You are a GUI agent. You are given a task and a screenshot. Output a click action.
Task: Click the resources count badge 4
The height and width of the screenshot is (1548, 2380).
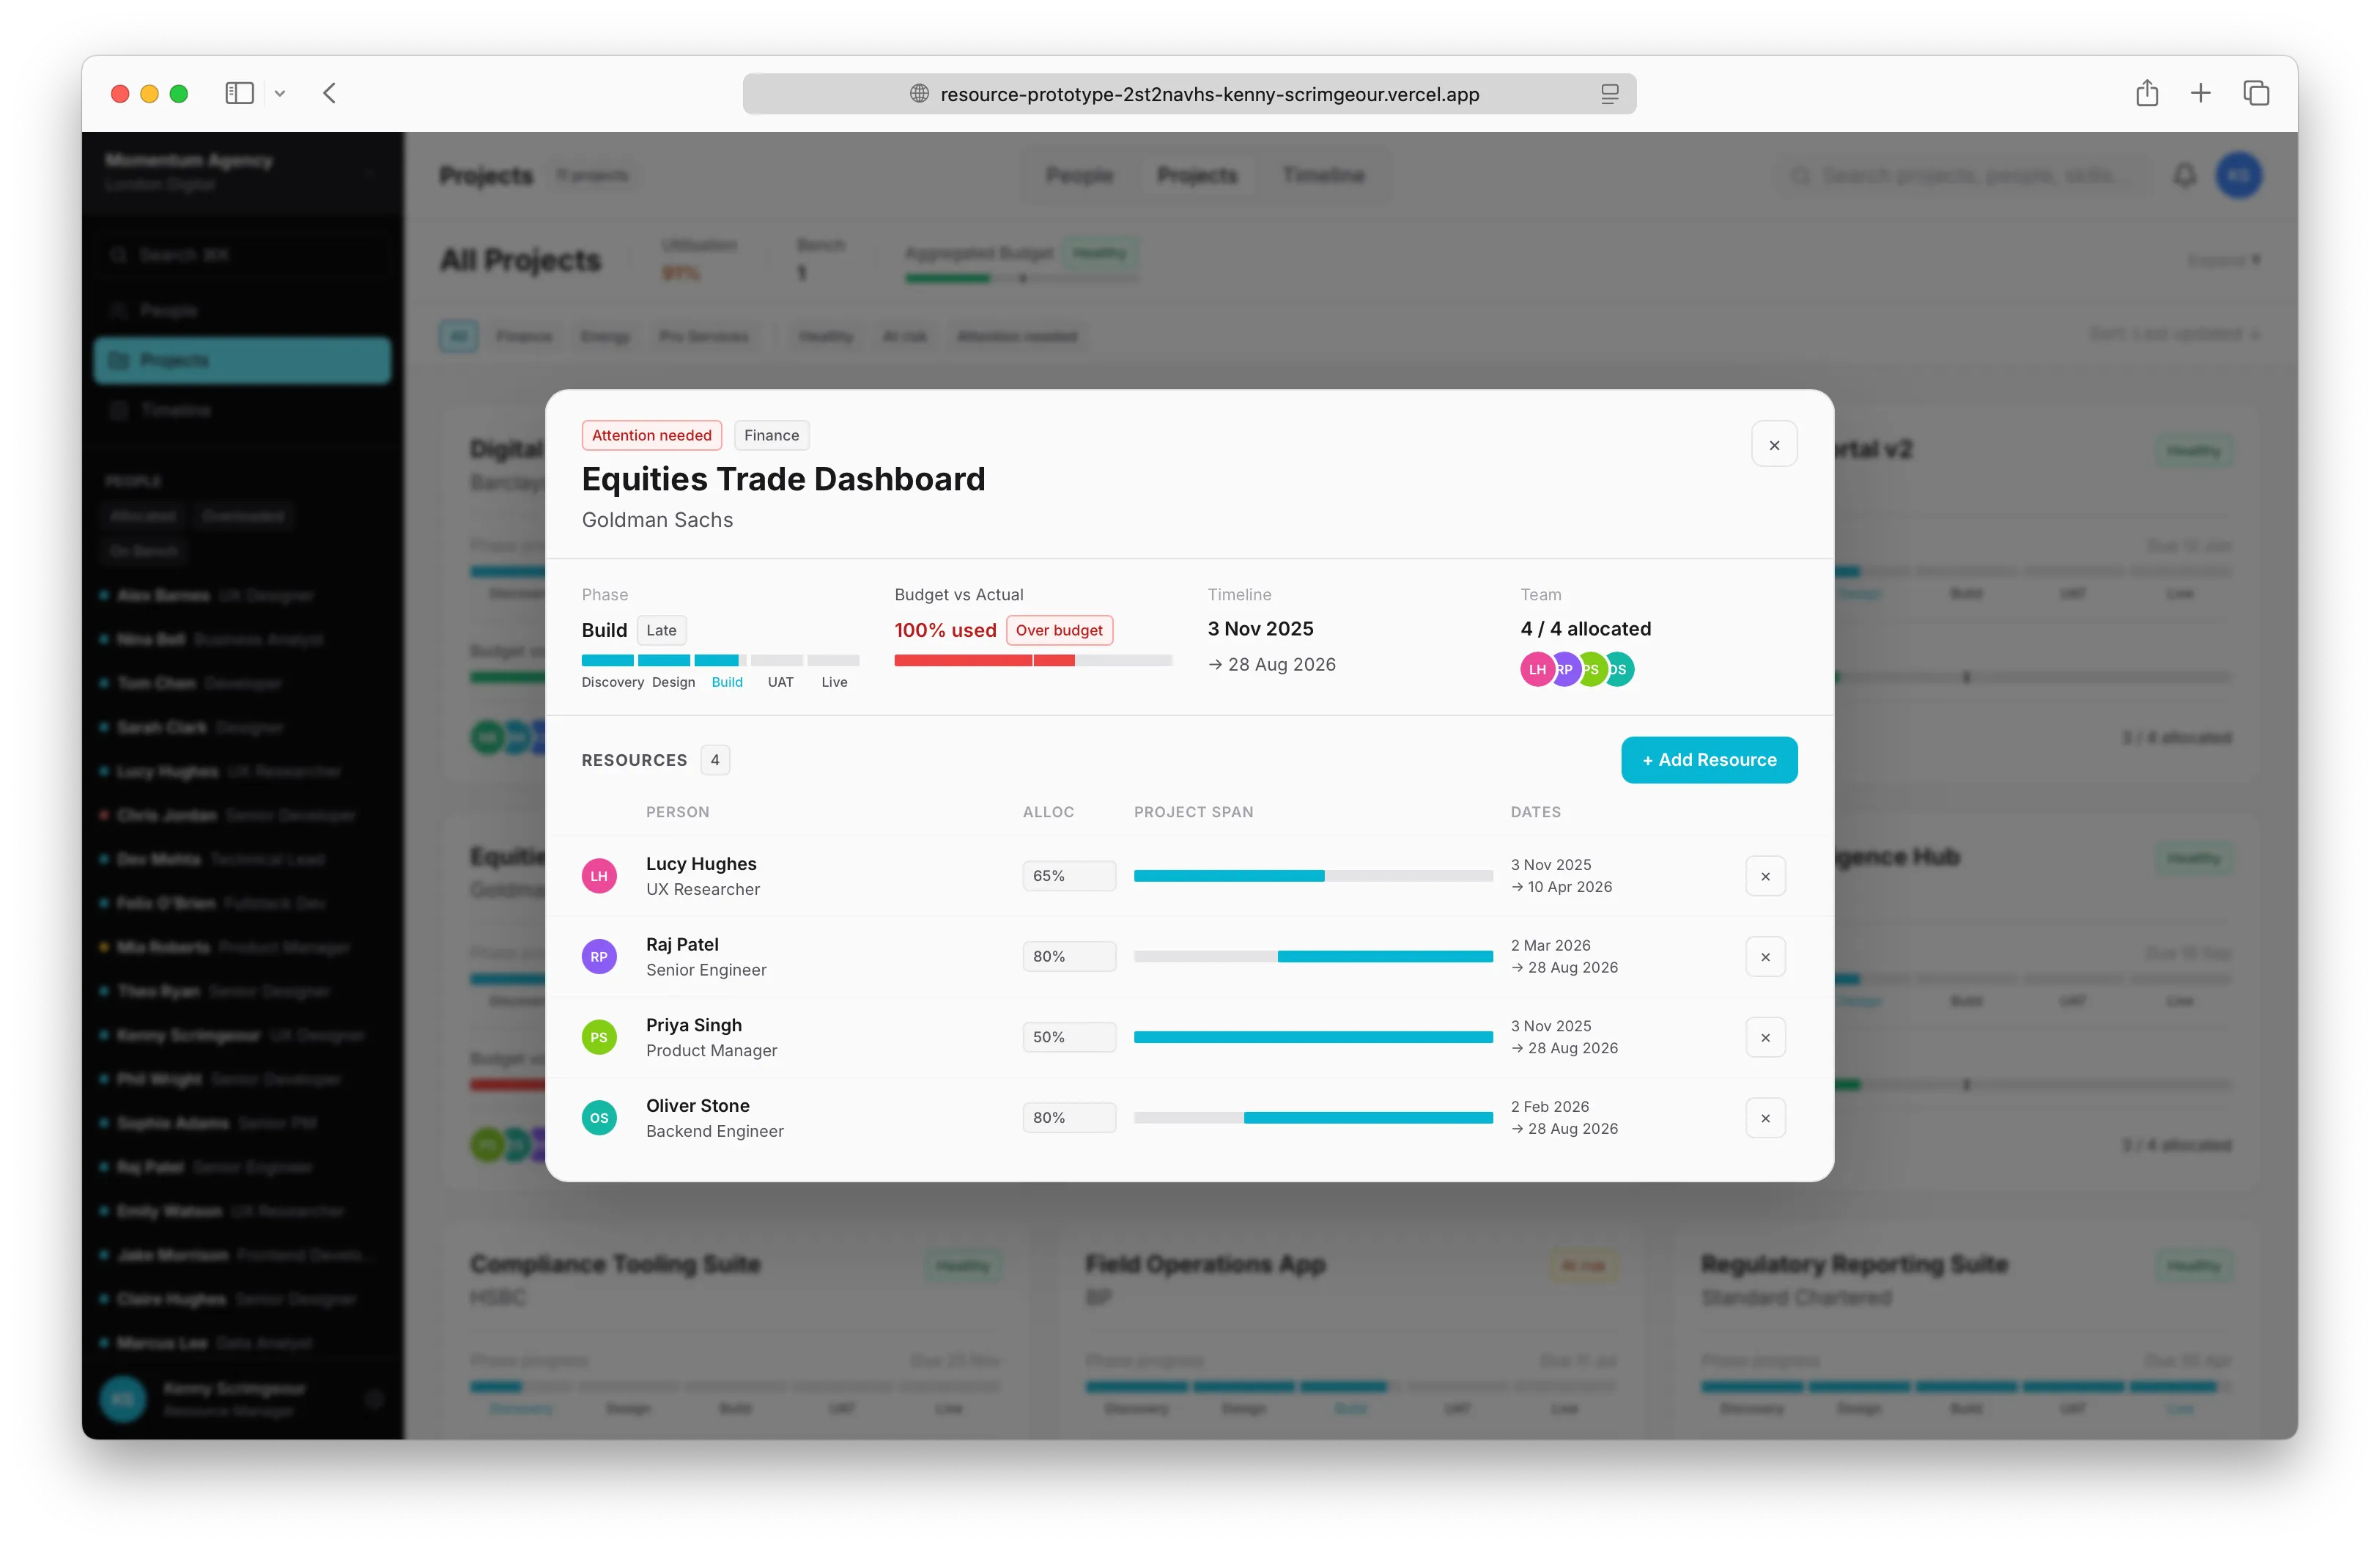[715, 760]
